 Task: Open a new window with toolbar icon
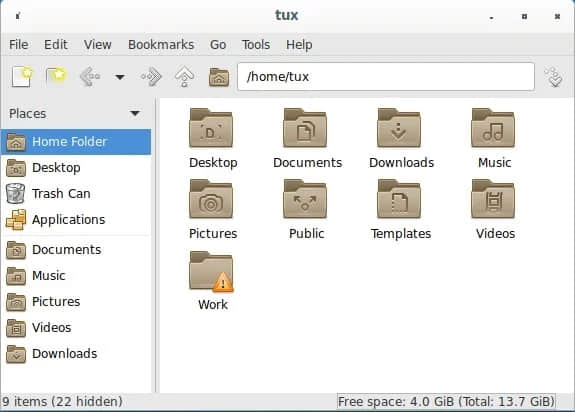pos(22,77)
